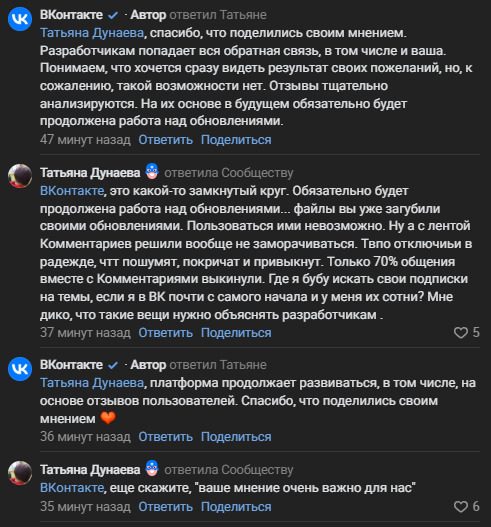Open VK logo avatar on 36-minutes-ago reply

pos(20,369)
